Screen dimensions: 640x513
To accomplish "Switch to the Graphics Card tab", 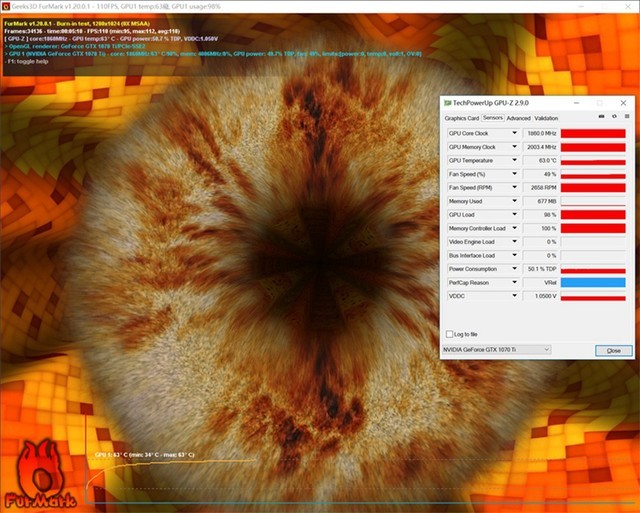I will pyautogui.click(x=462, y=118).
